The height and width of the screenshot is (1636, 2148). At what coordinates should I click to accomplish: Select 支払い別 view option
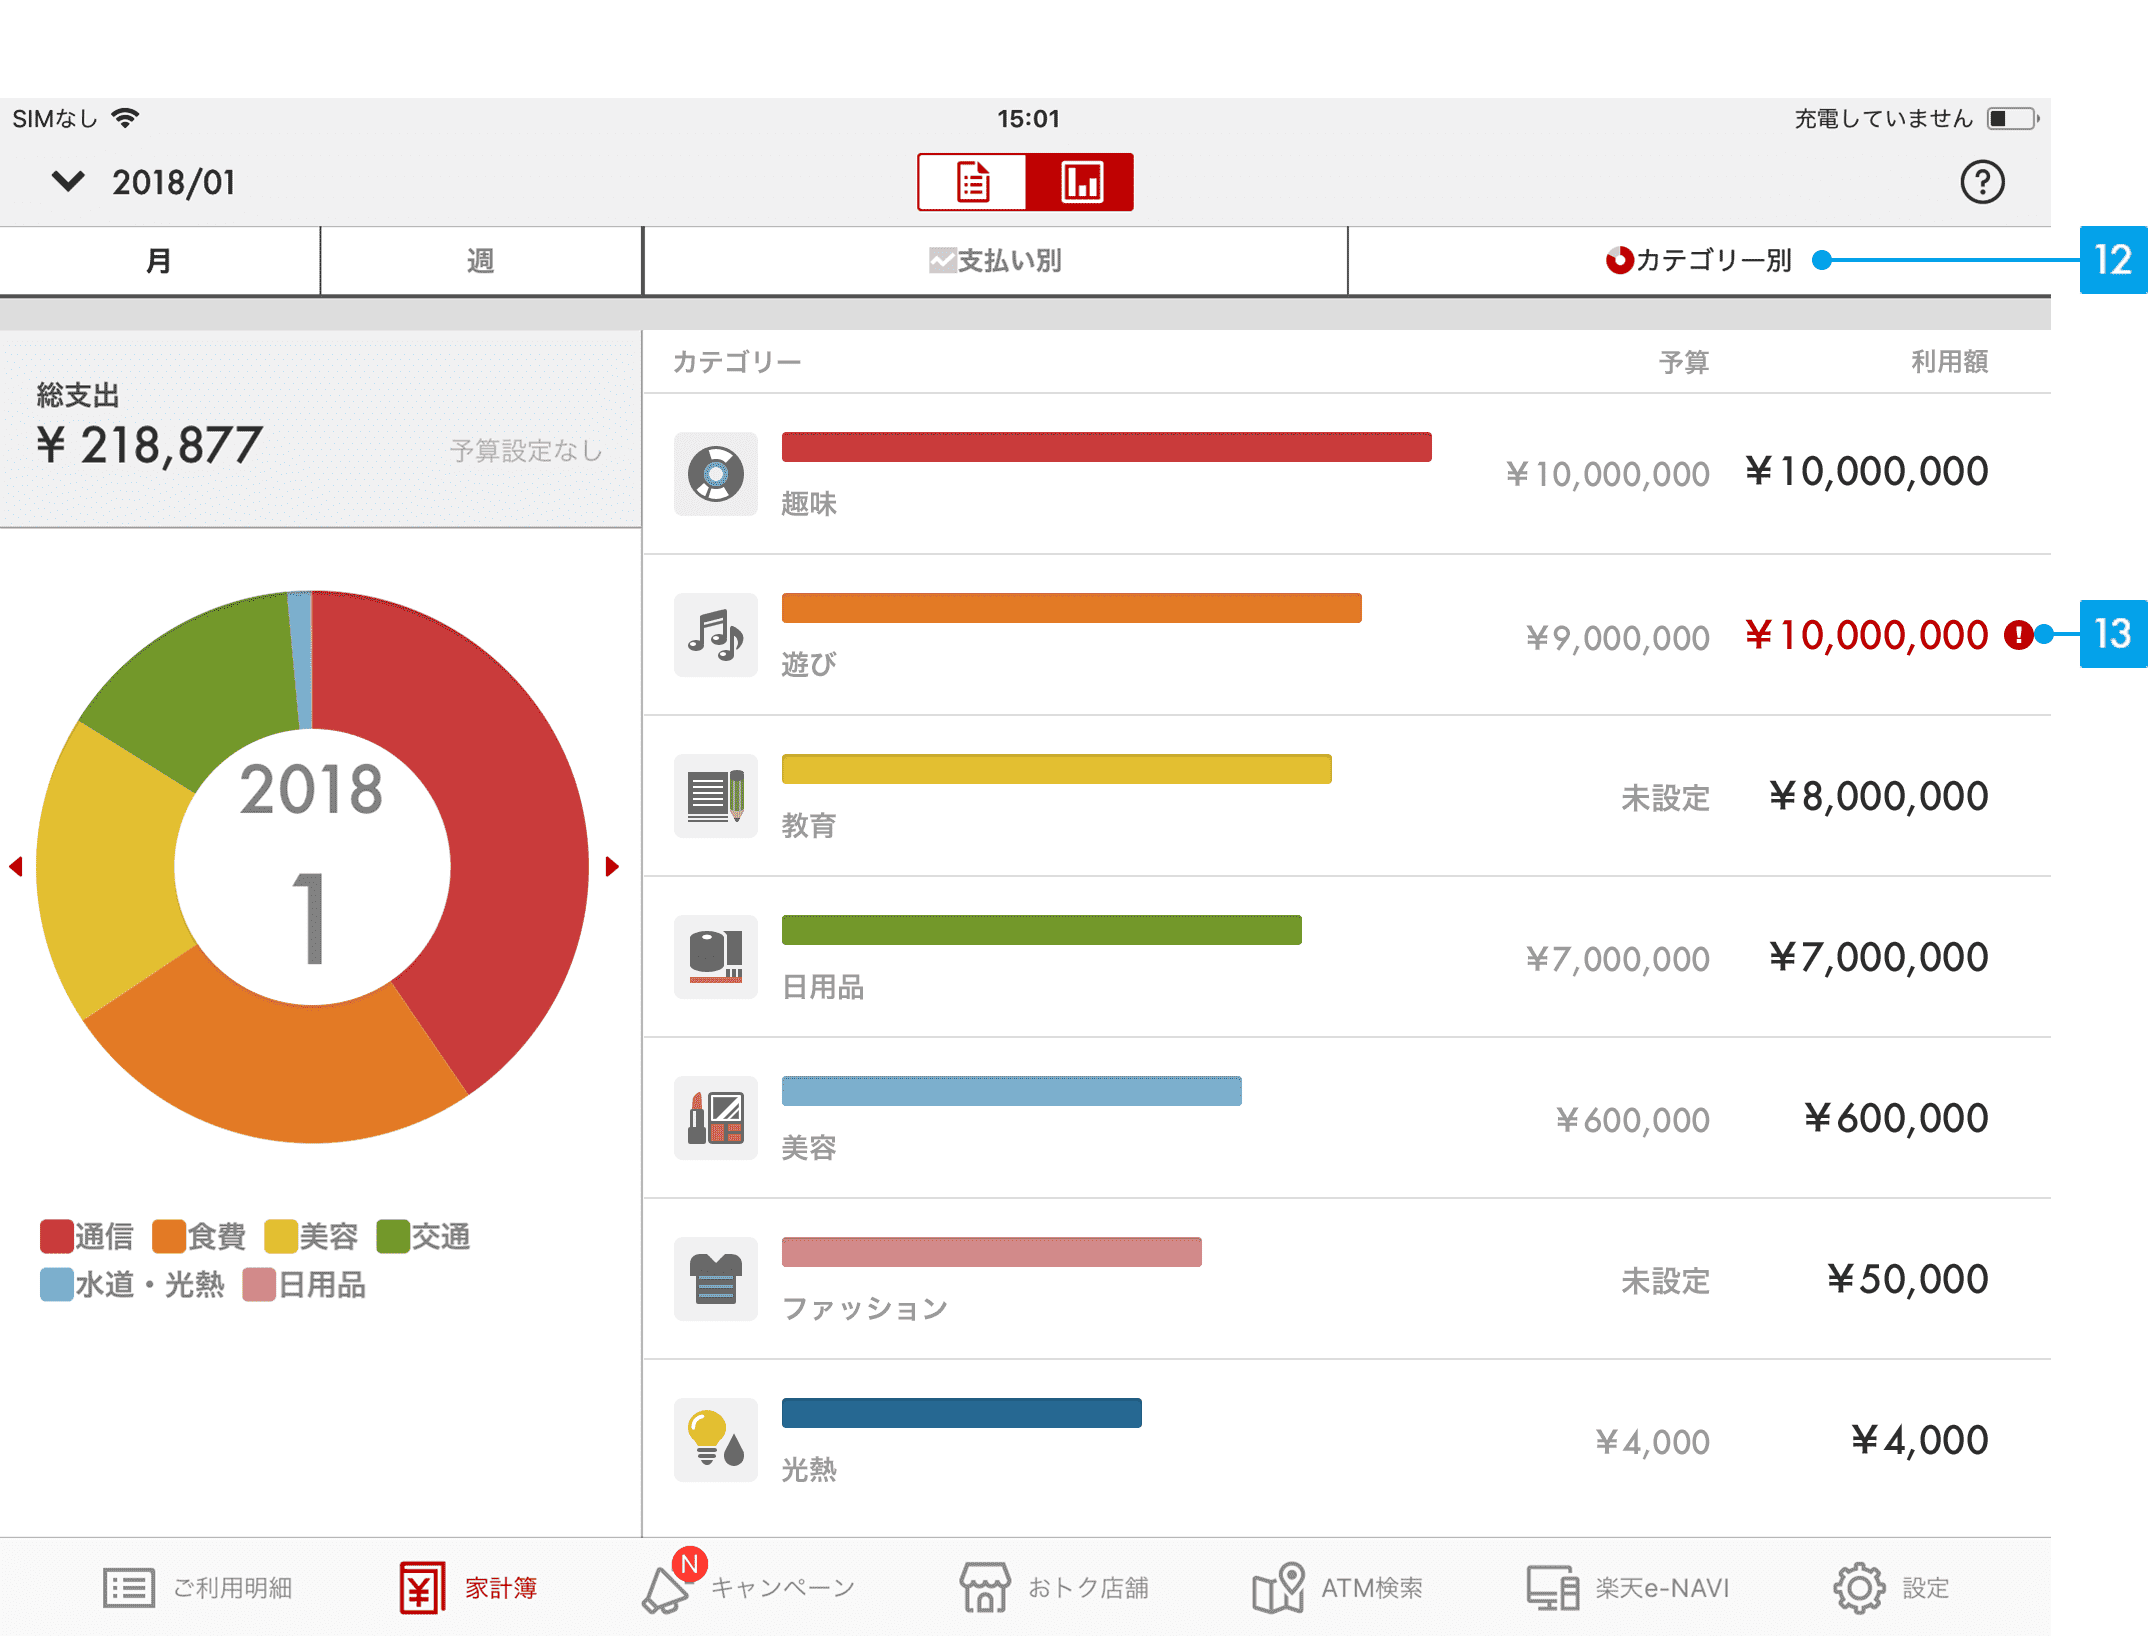click(x=995, y=261)
